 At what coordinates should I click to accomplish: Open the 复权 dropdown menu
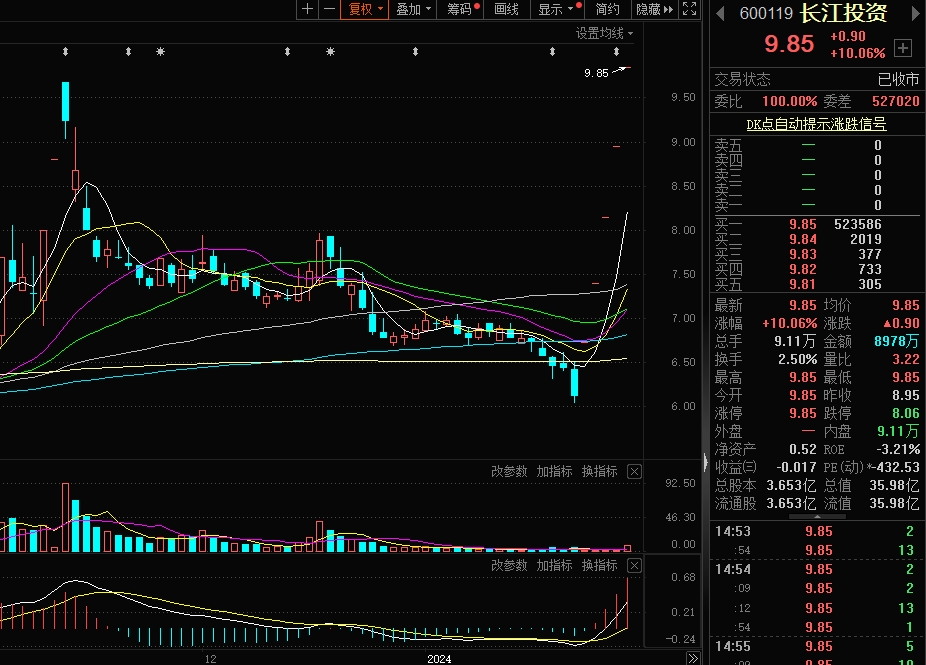(365, 9)
